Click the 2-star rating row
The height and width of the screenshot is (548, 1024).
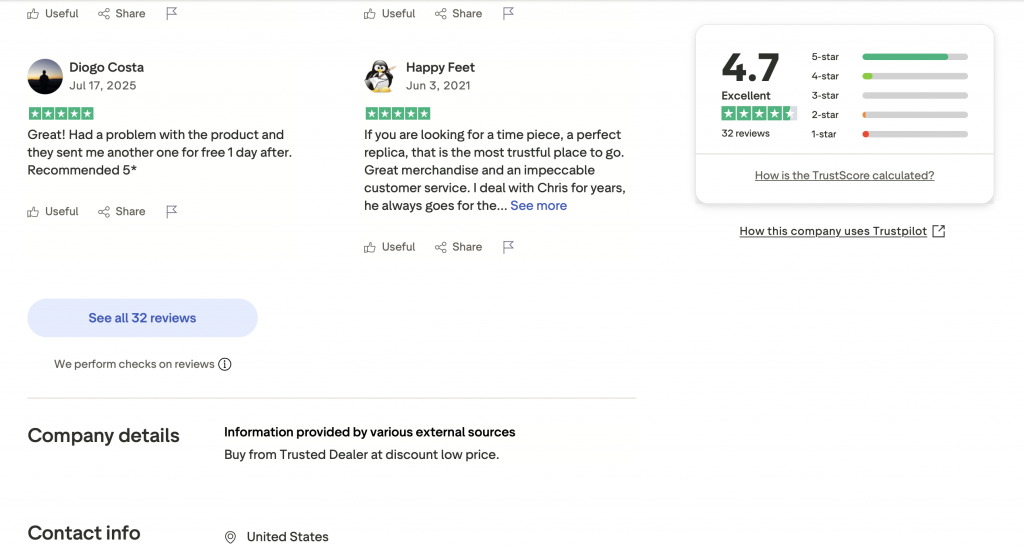coord(889,115)
